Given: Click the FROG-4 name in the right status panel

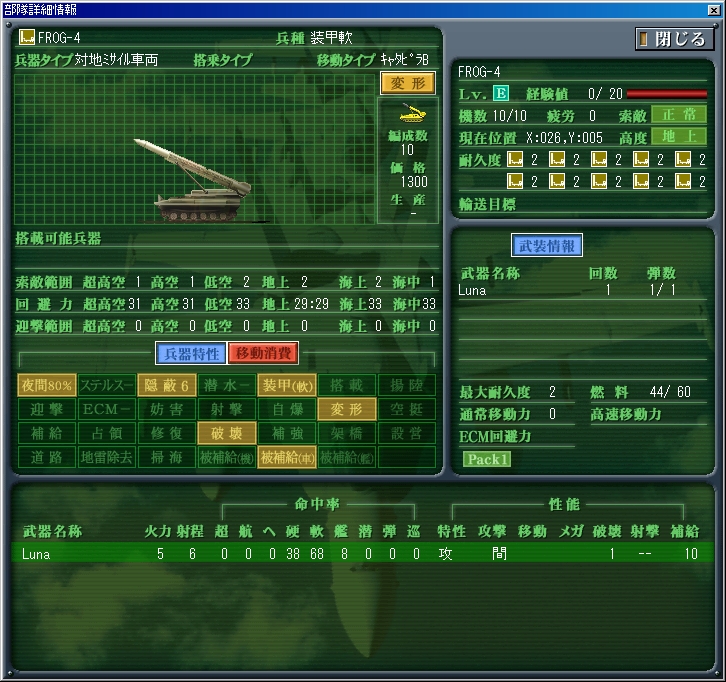Looking at the screenshot, I should pos(479,72).
